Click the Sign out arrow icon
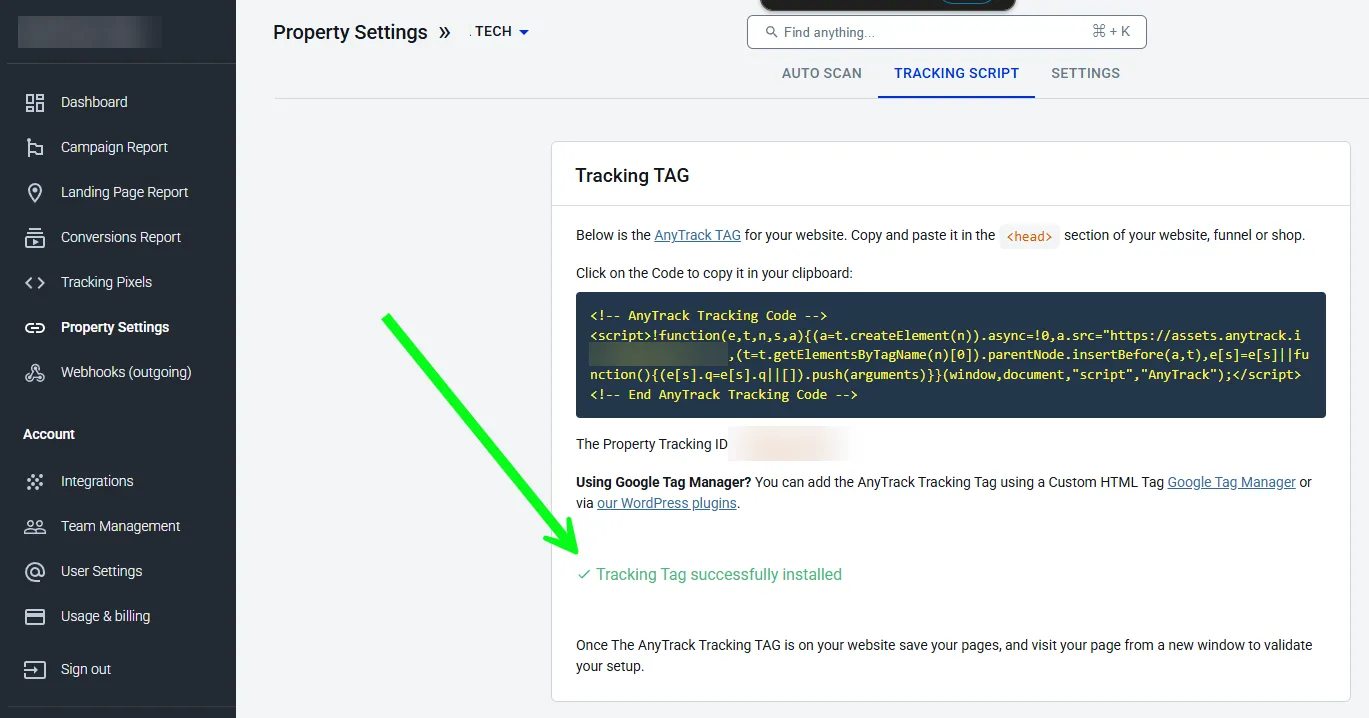This screenshot has width=1369, height=718. (x=35, y=669)
